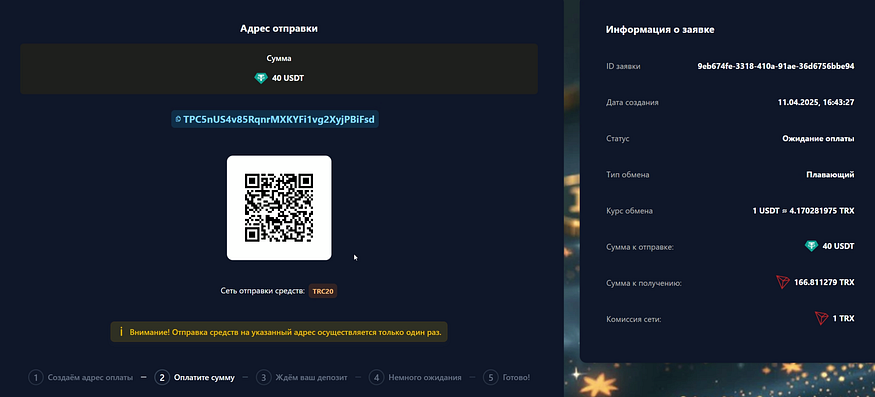Viewport: 875px width, 397px height.
Task: Click the yellow warning exclamation icon
Action: (x=121, y=332)
